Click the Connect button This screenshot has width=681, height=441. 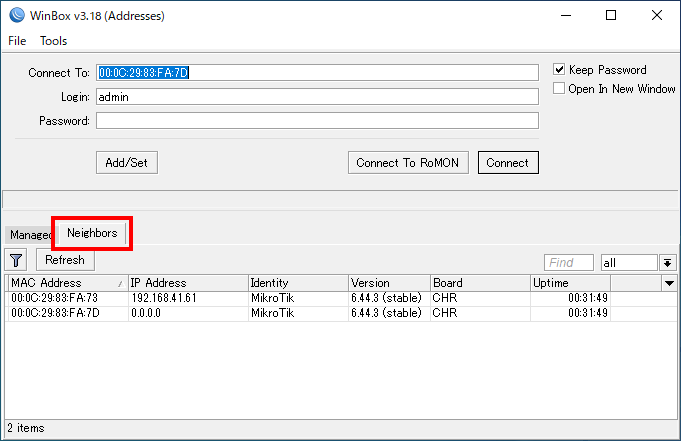(x=508, y=163)
